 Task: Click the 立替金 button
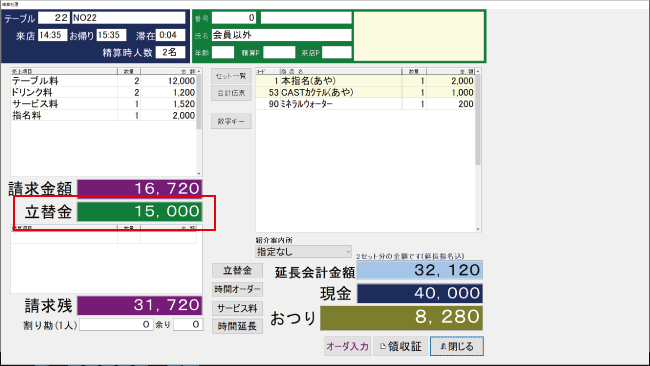tap(237, 271)
